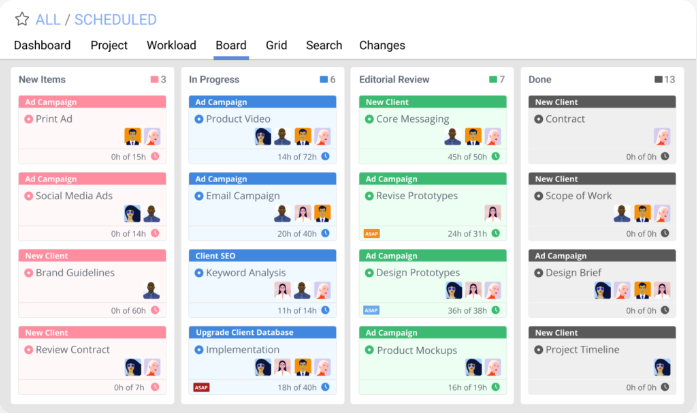This screenshot has height=413, width=697.
Task: Click the Design Prototypes status circle
Action: 369,273
